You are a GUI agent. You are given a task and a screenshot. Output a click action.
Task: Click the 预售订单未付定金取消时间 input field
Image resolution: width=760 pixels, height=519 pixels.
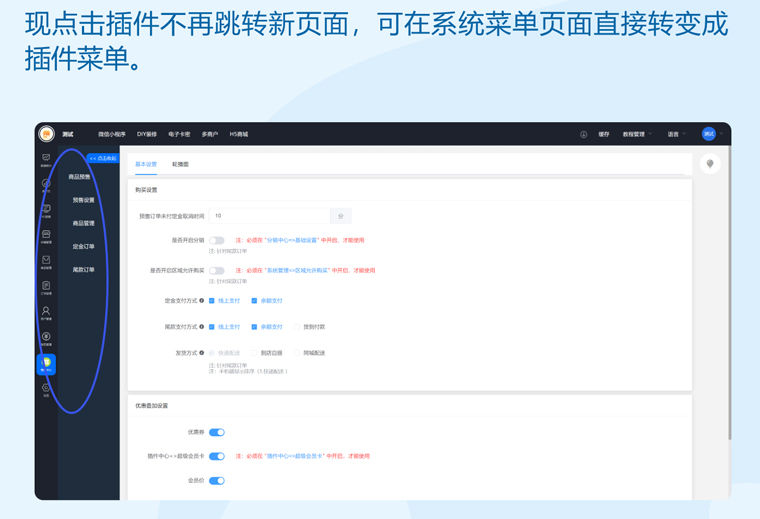tap(268, 216)
